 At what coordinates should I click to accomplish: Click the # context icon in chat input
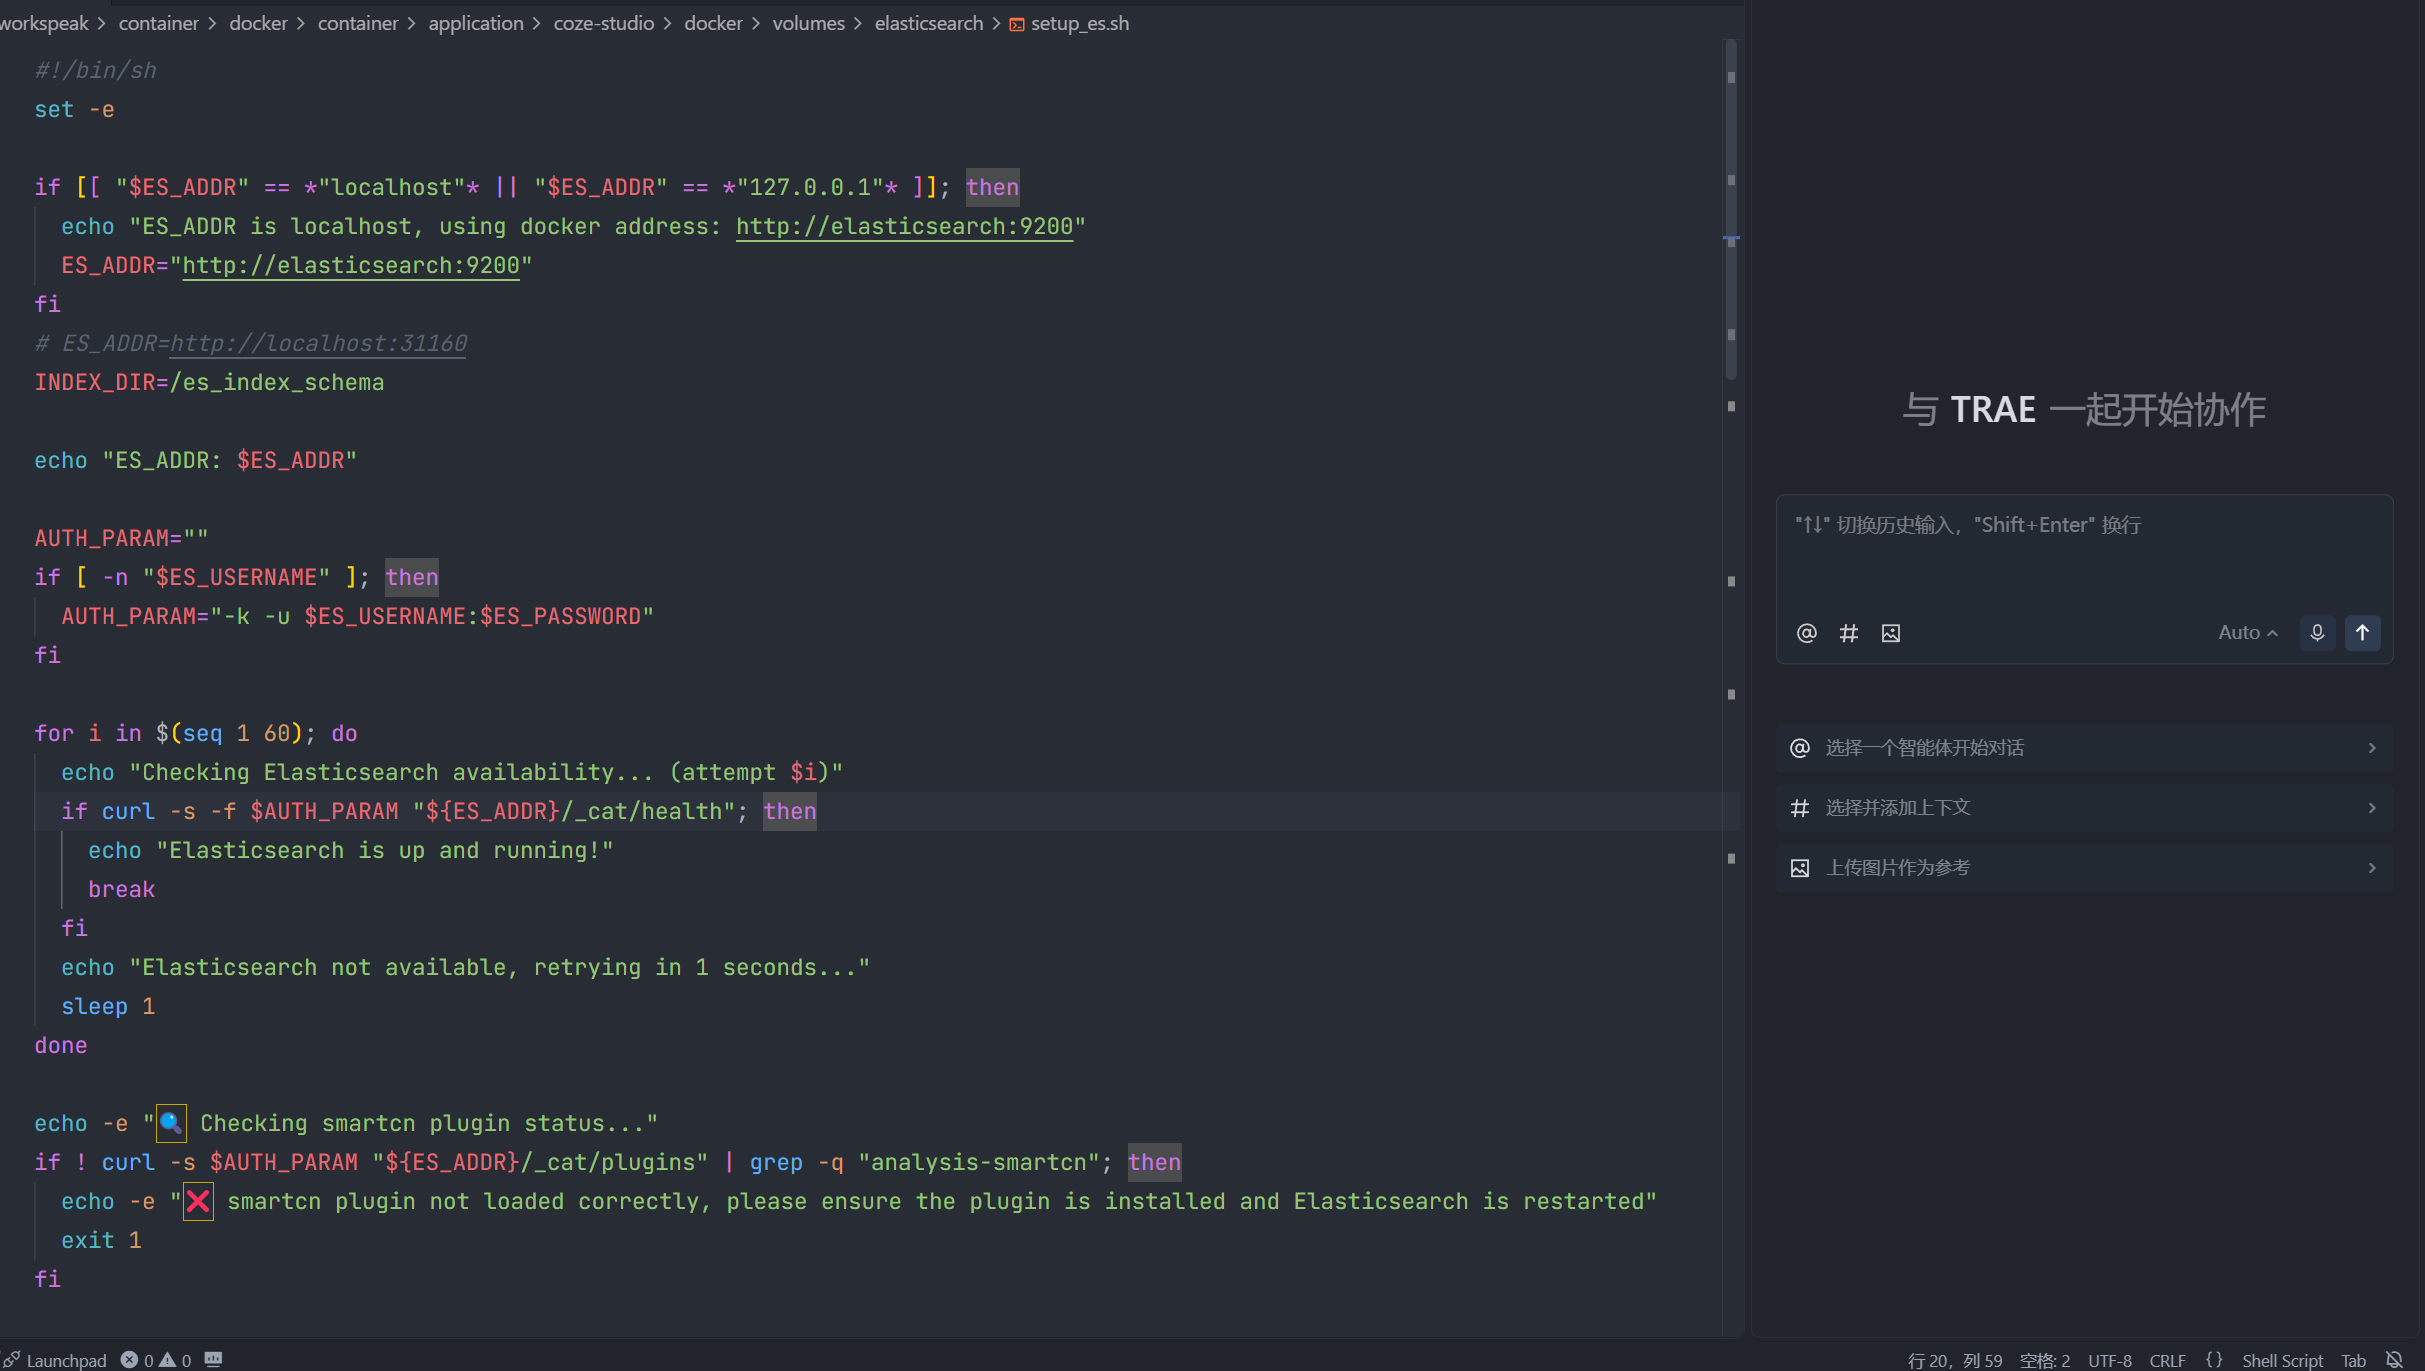tap(1848, 633)
